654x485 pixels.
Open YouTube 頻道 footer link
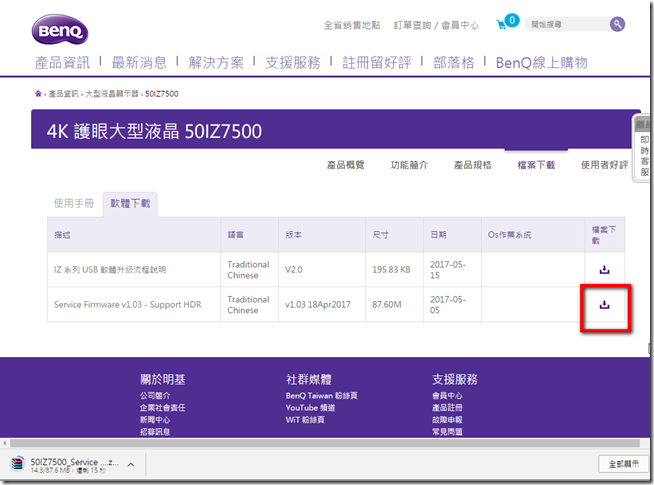click(x=310, y=407)
